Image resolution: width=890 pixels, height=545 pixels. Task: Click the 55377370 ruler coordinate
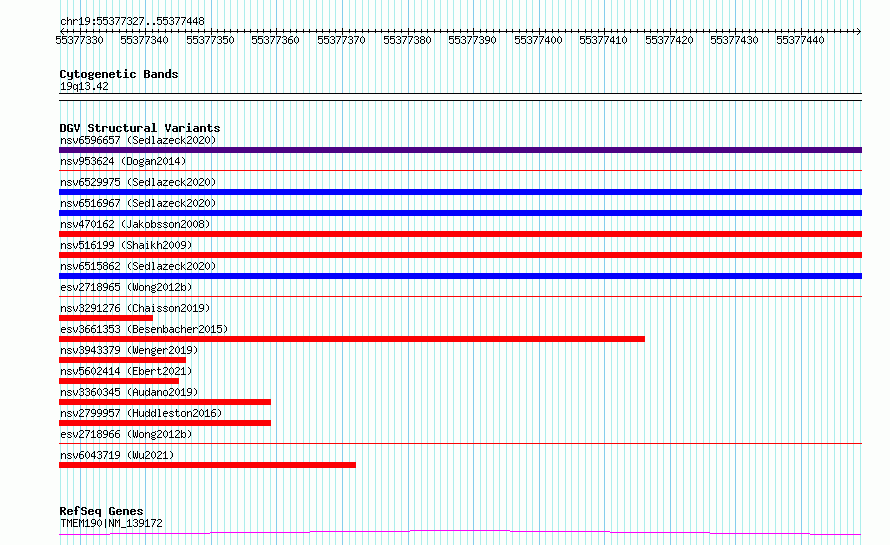[x=341, y=40]
